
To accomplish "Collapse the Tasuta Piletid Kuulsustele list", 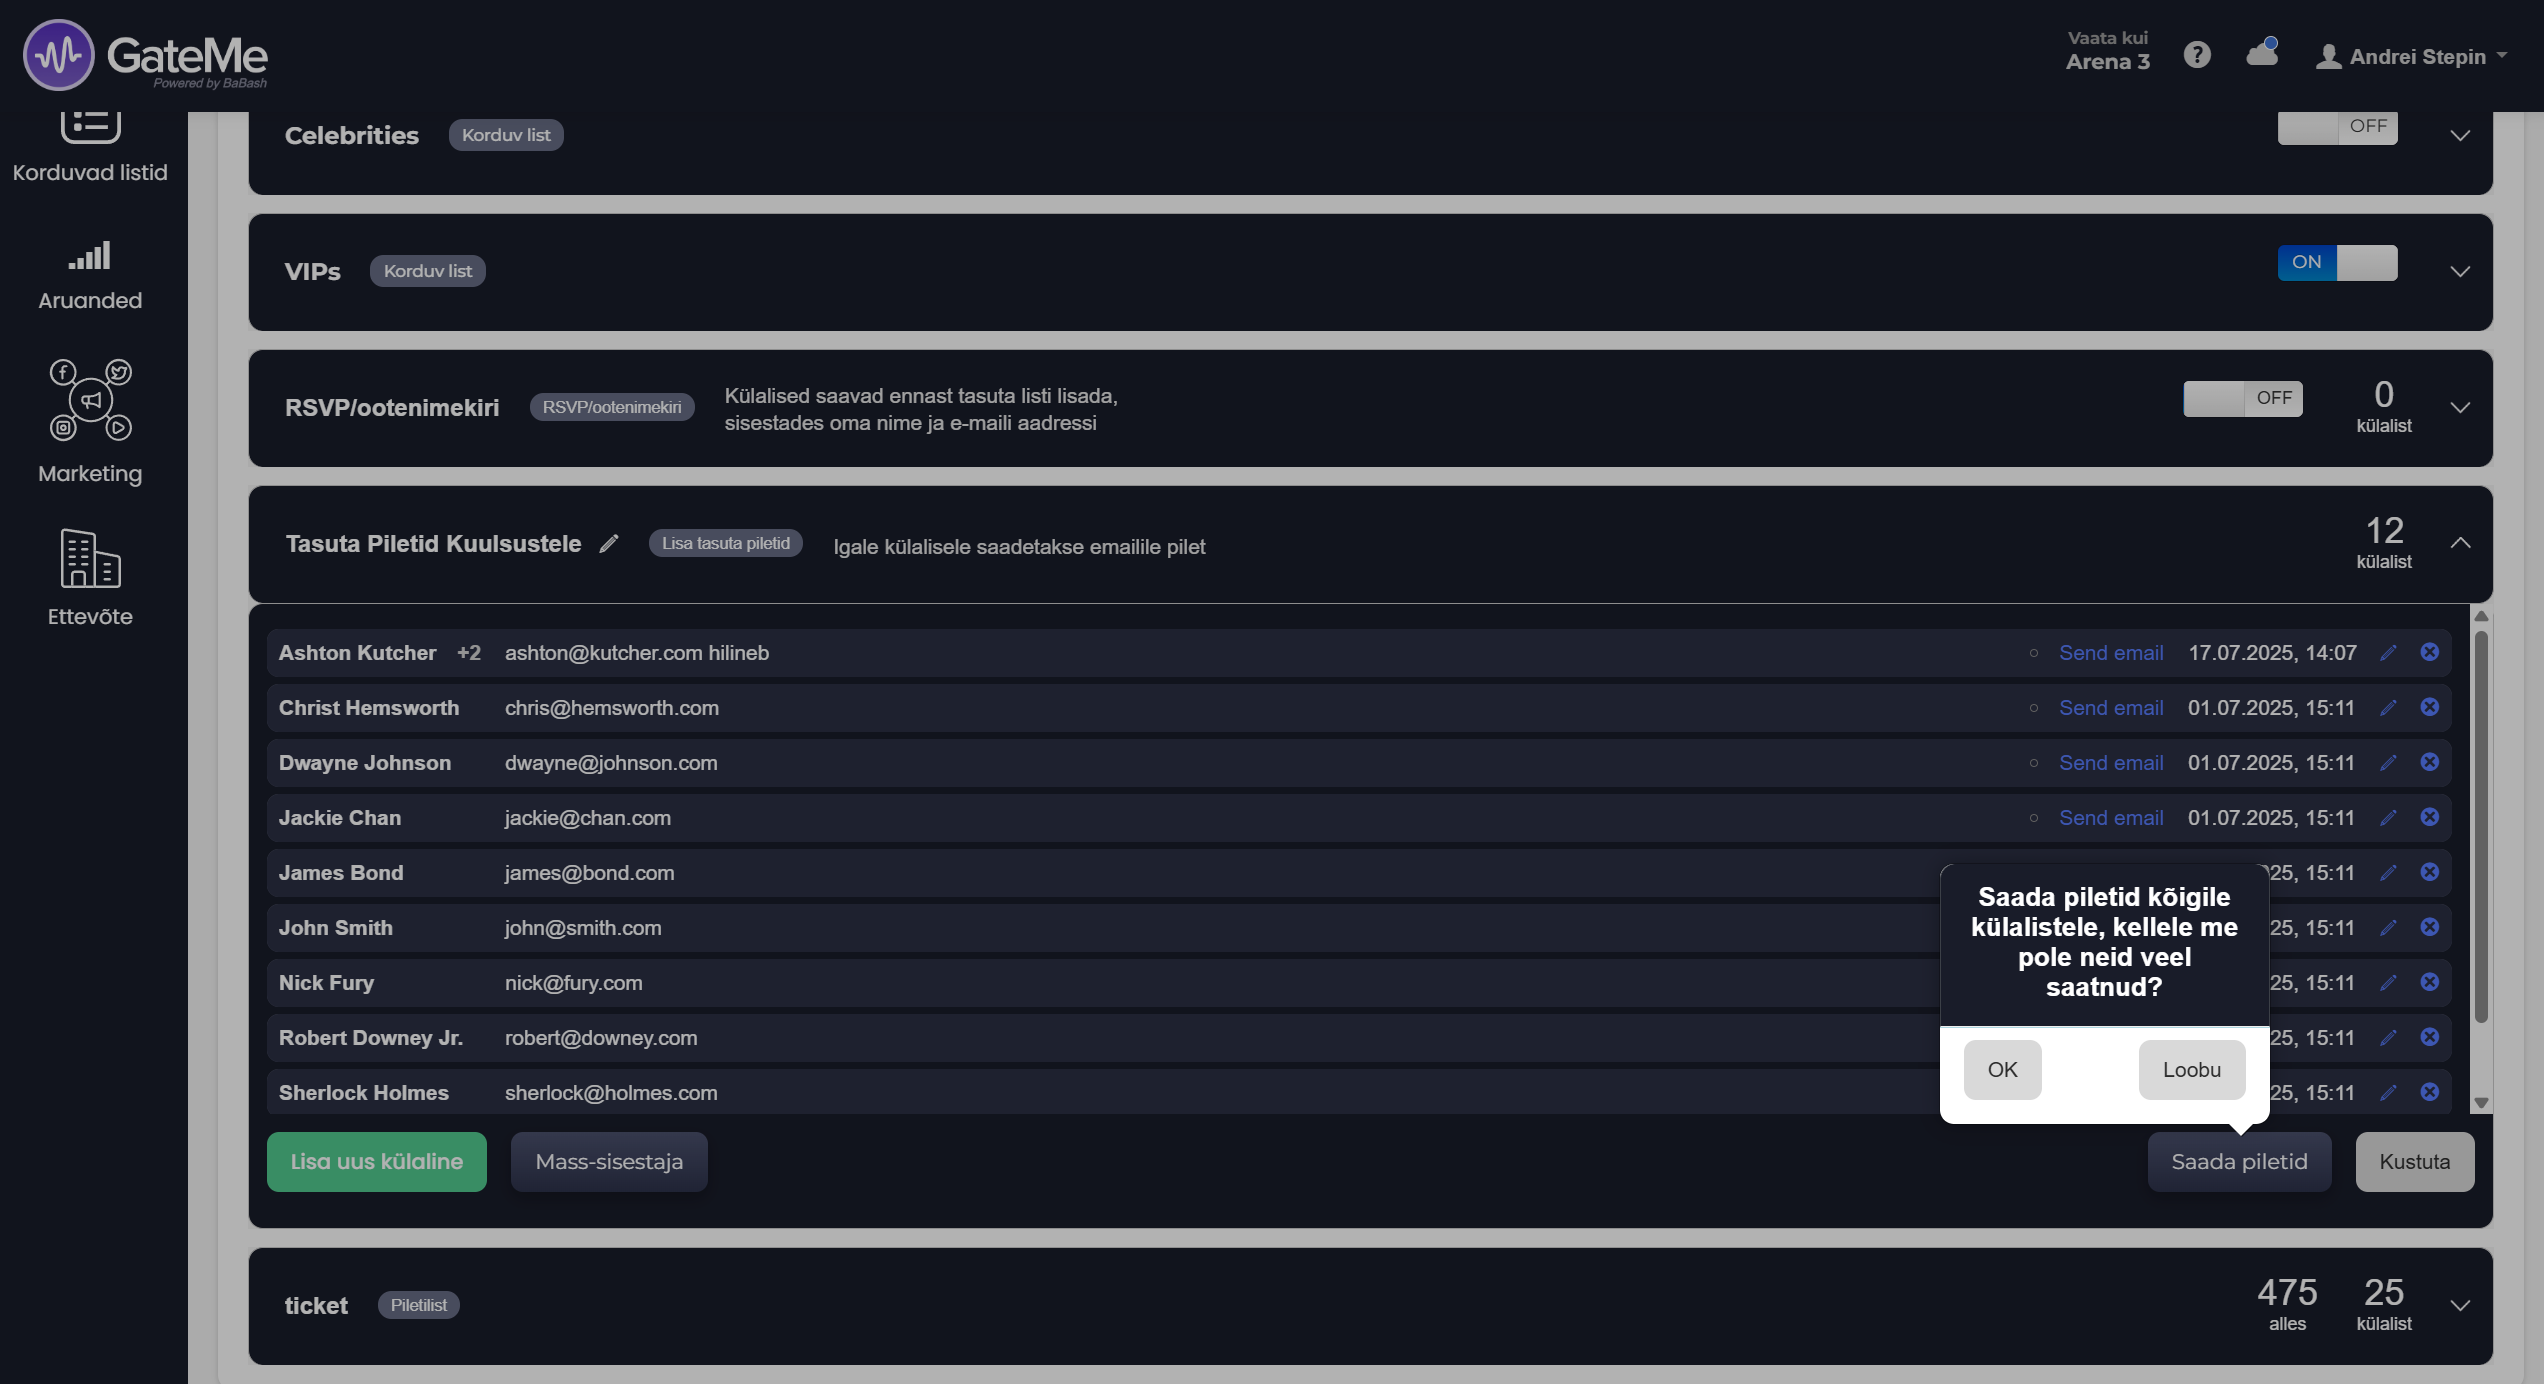I will tap(2460, 543).
